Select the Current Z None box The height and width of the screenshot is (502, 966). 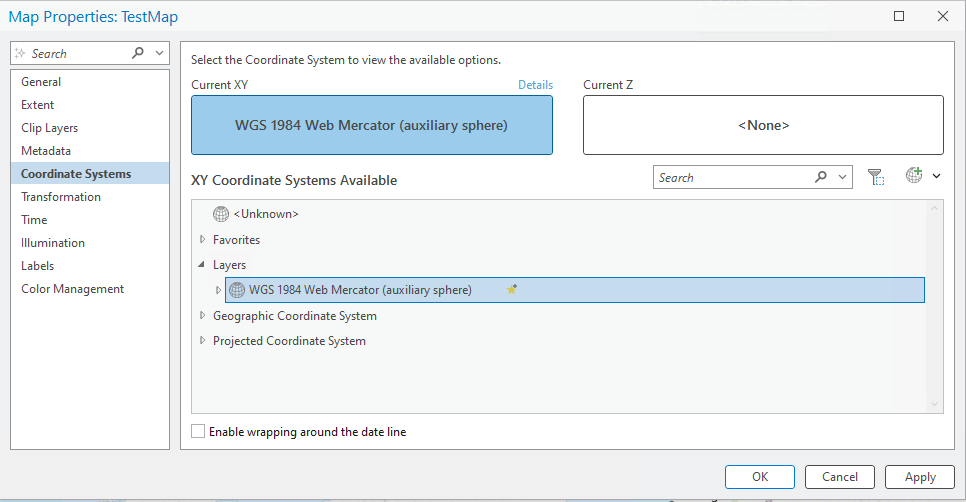point(763,125)
